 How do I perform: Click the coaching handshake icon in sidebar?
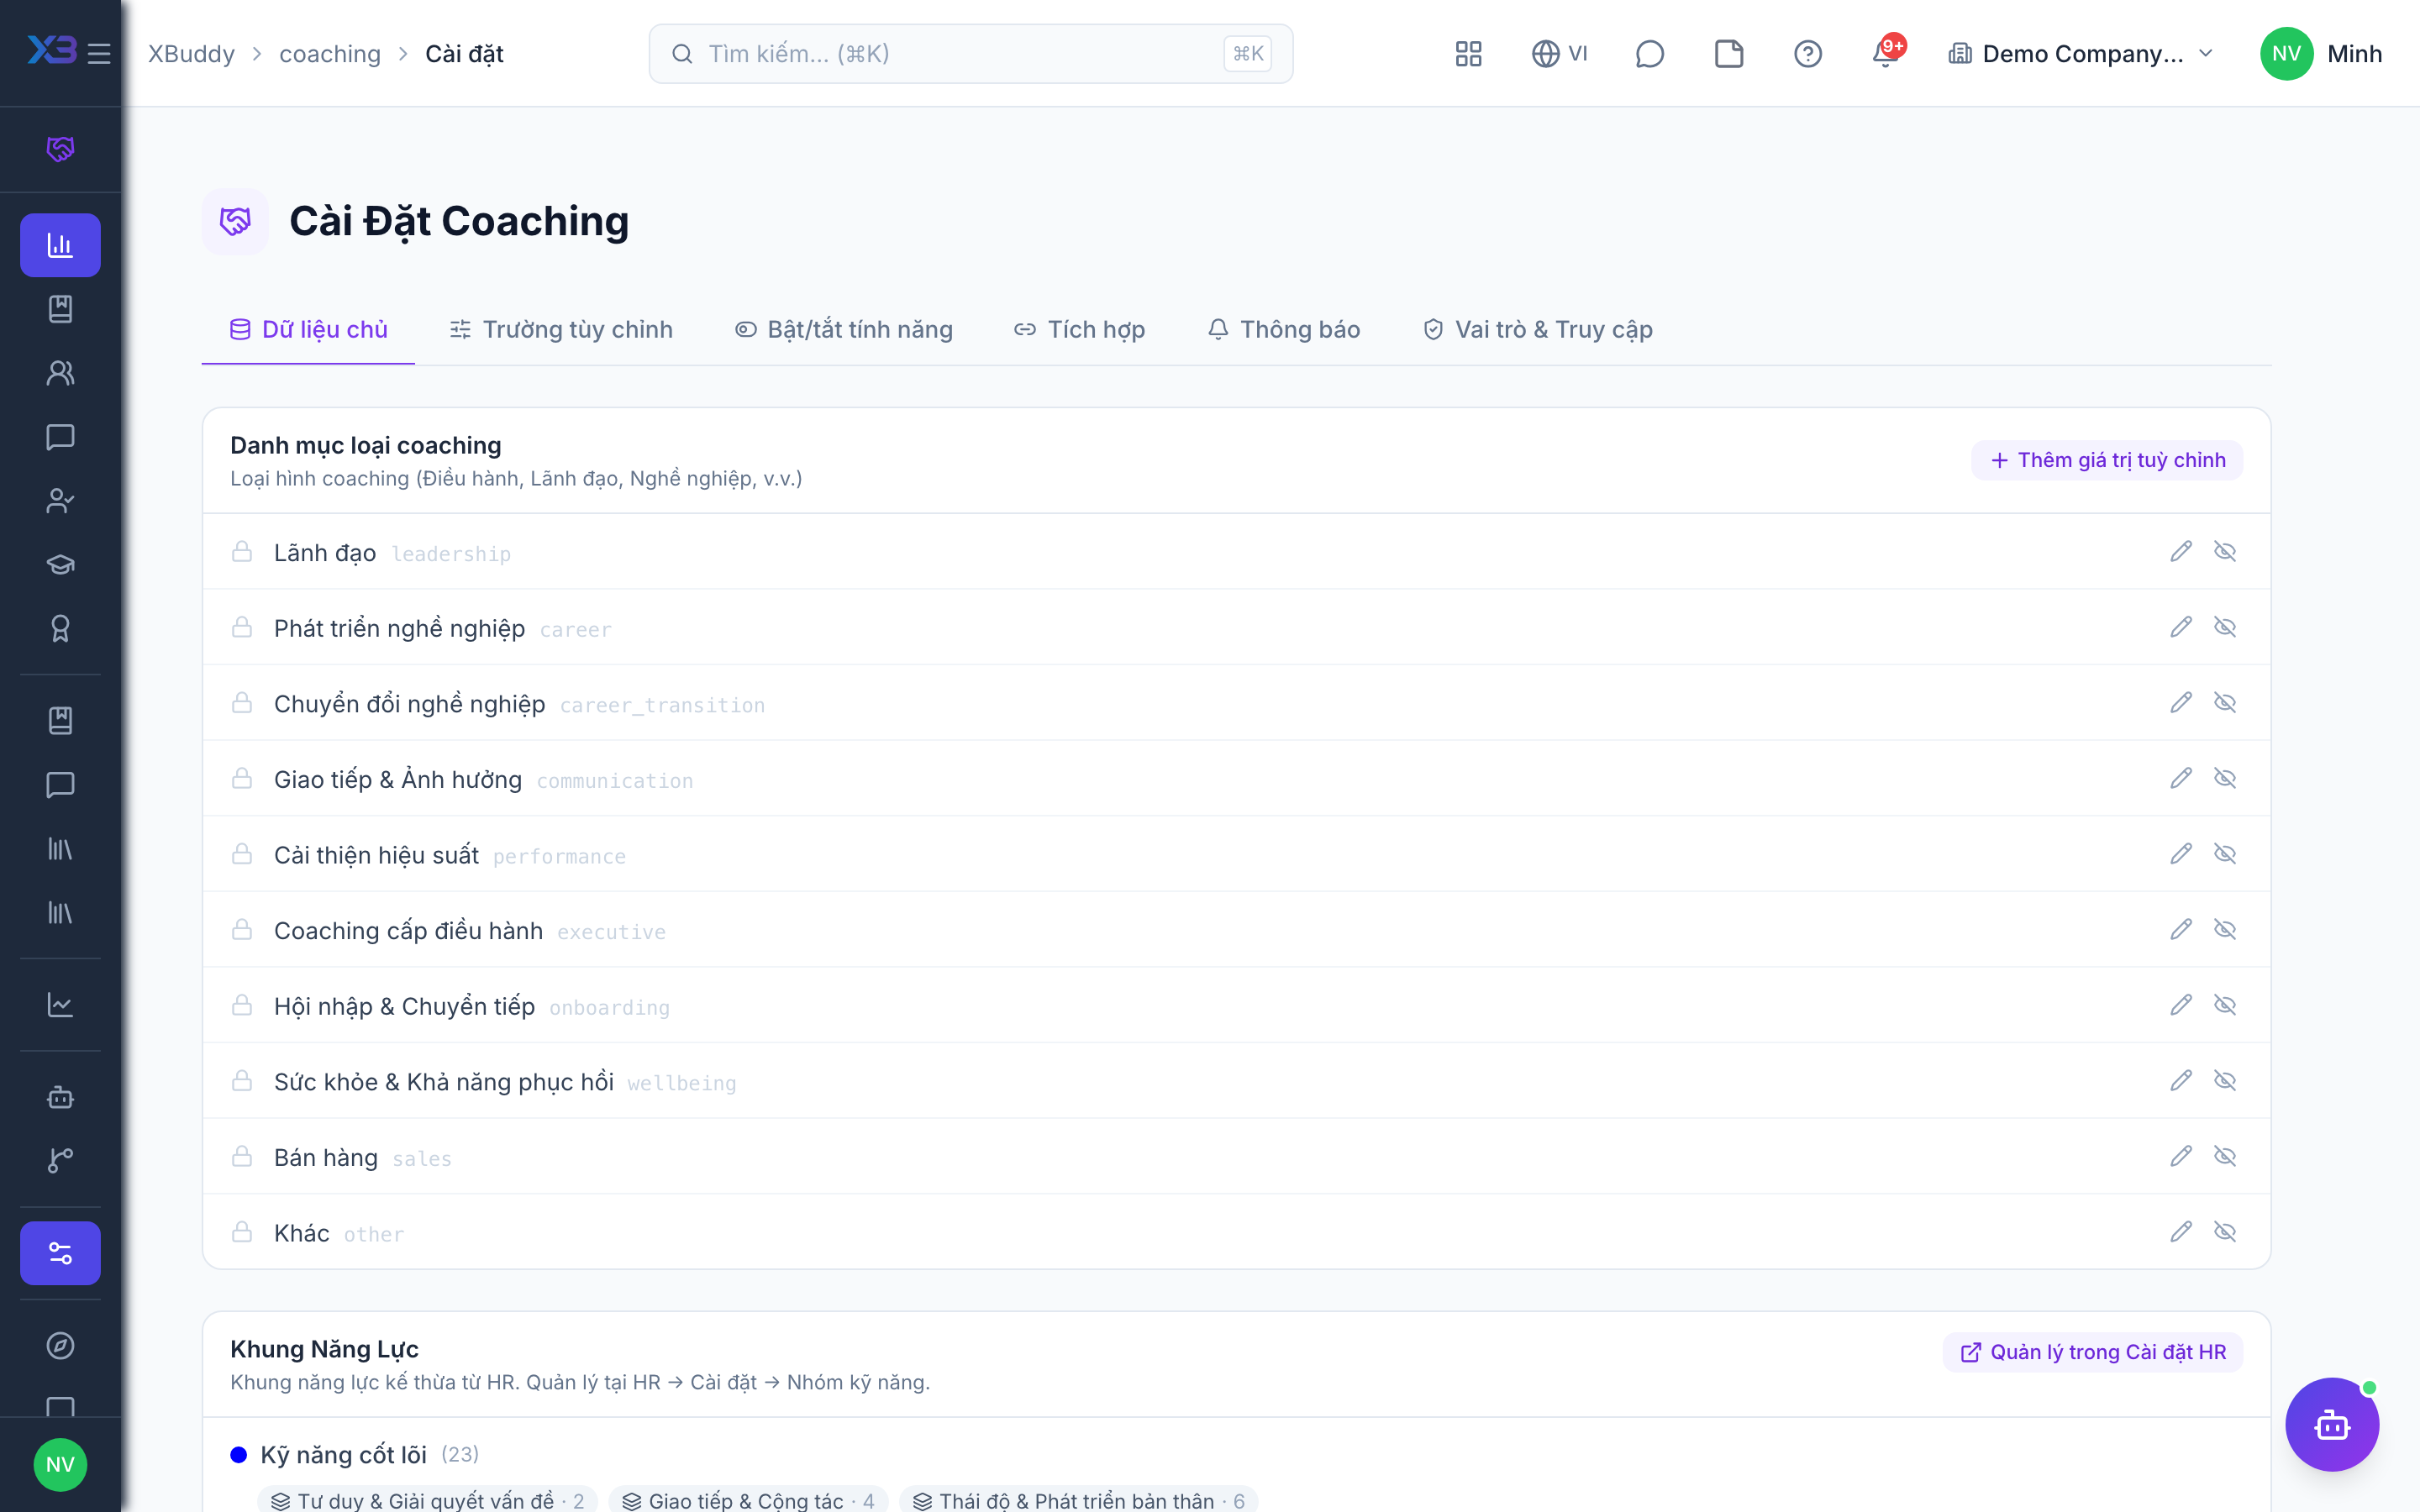coord(60,149)
